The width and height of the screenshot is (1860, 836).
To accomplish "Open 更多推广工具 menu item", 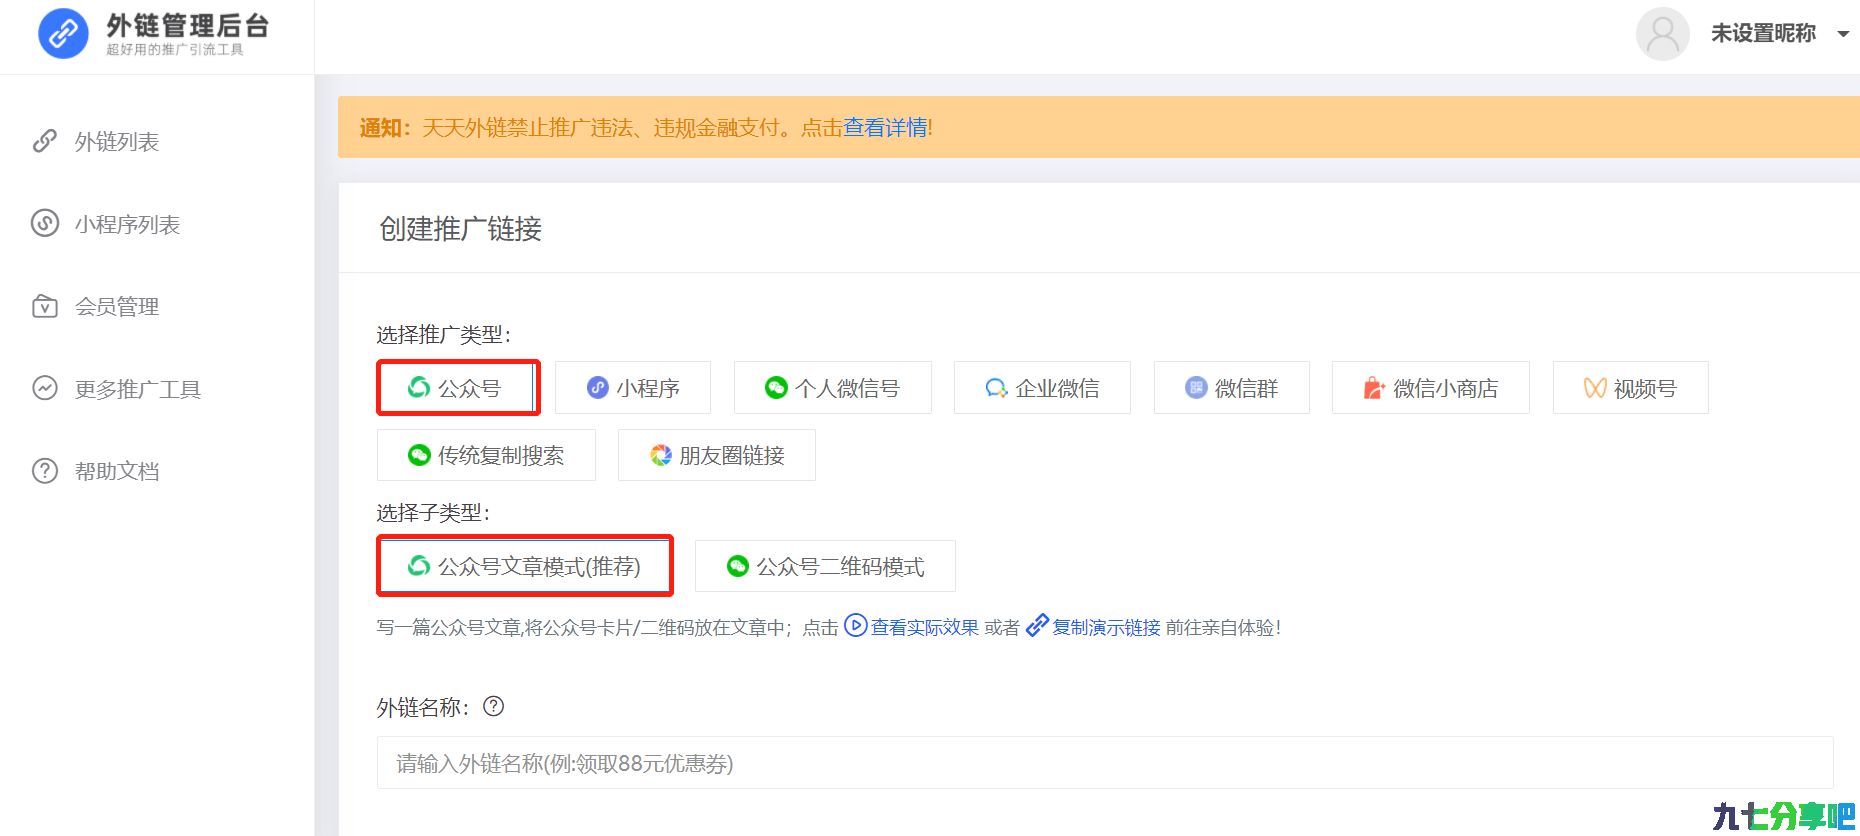I will click(x=138, y=388).
